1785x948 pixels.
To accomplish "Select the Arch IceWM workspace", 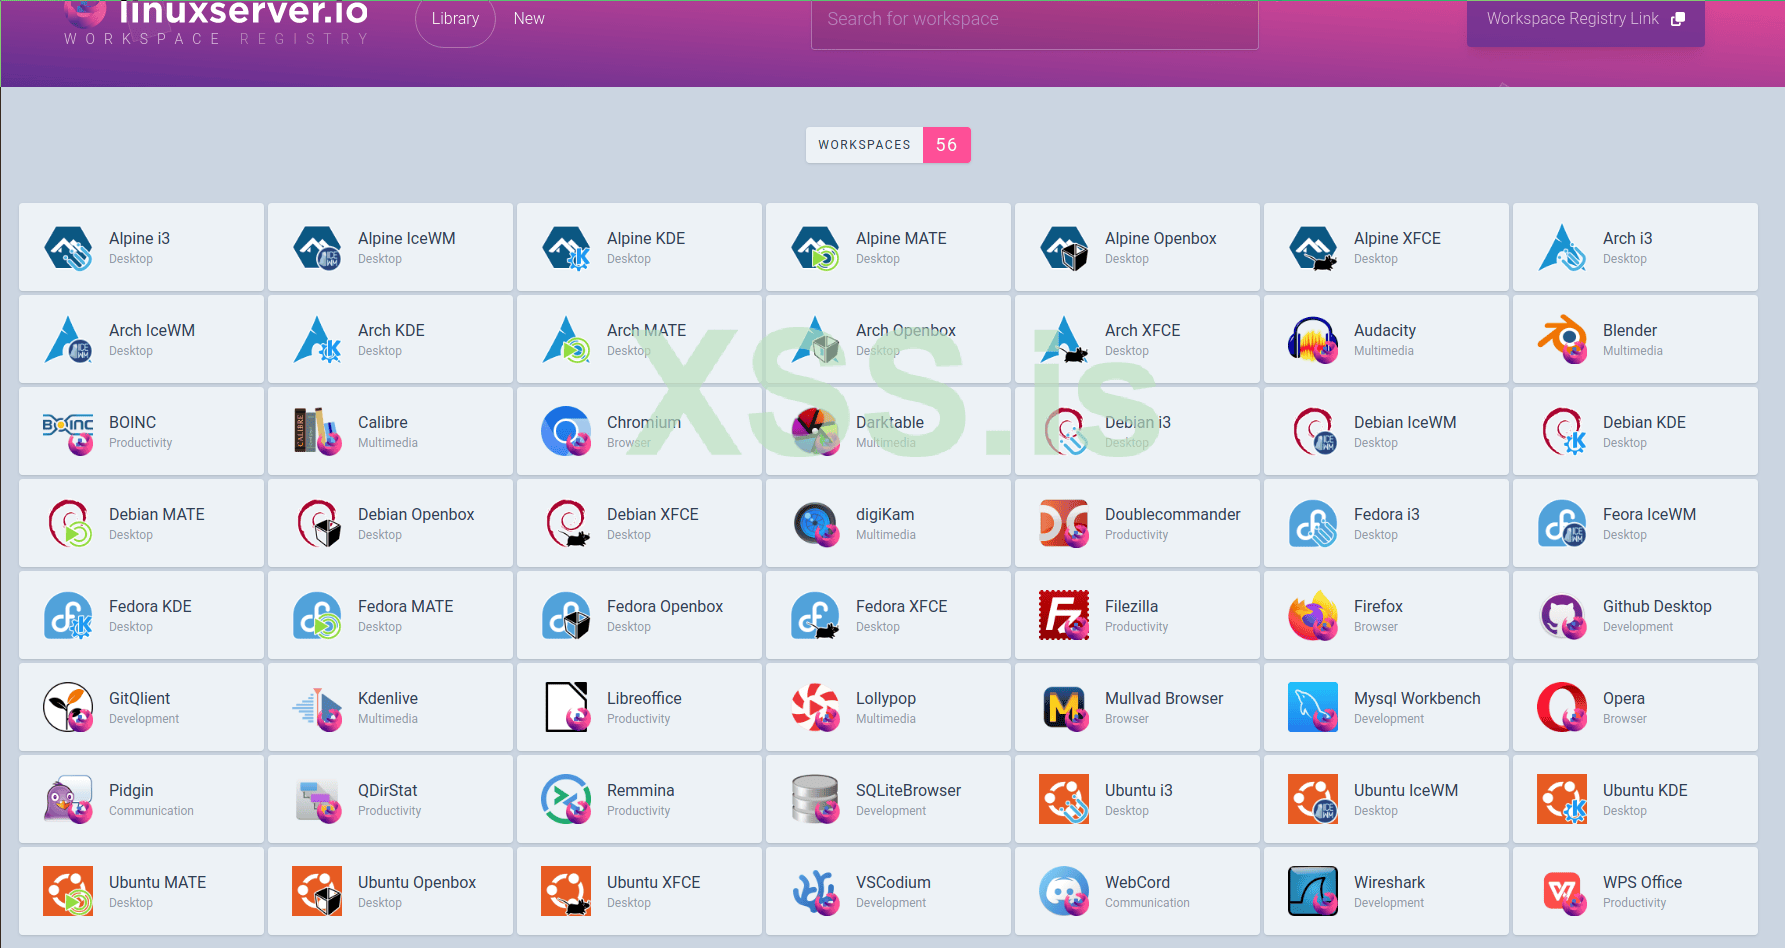I will pos(141,340).
